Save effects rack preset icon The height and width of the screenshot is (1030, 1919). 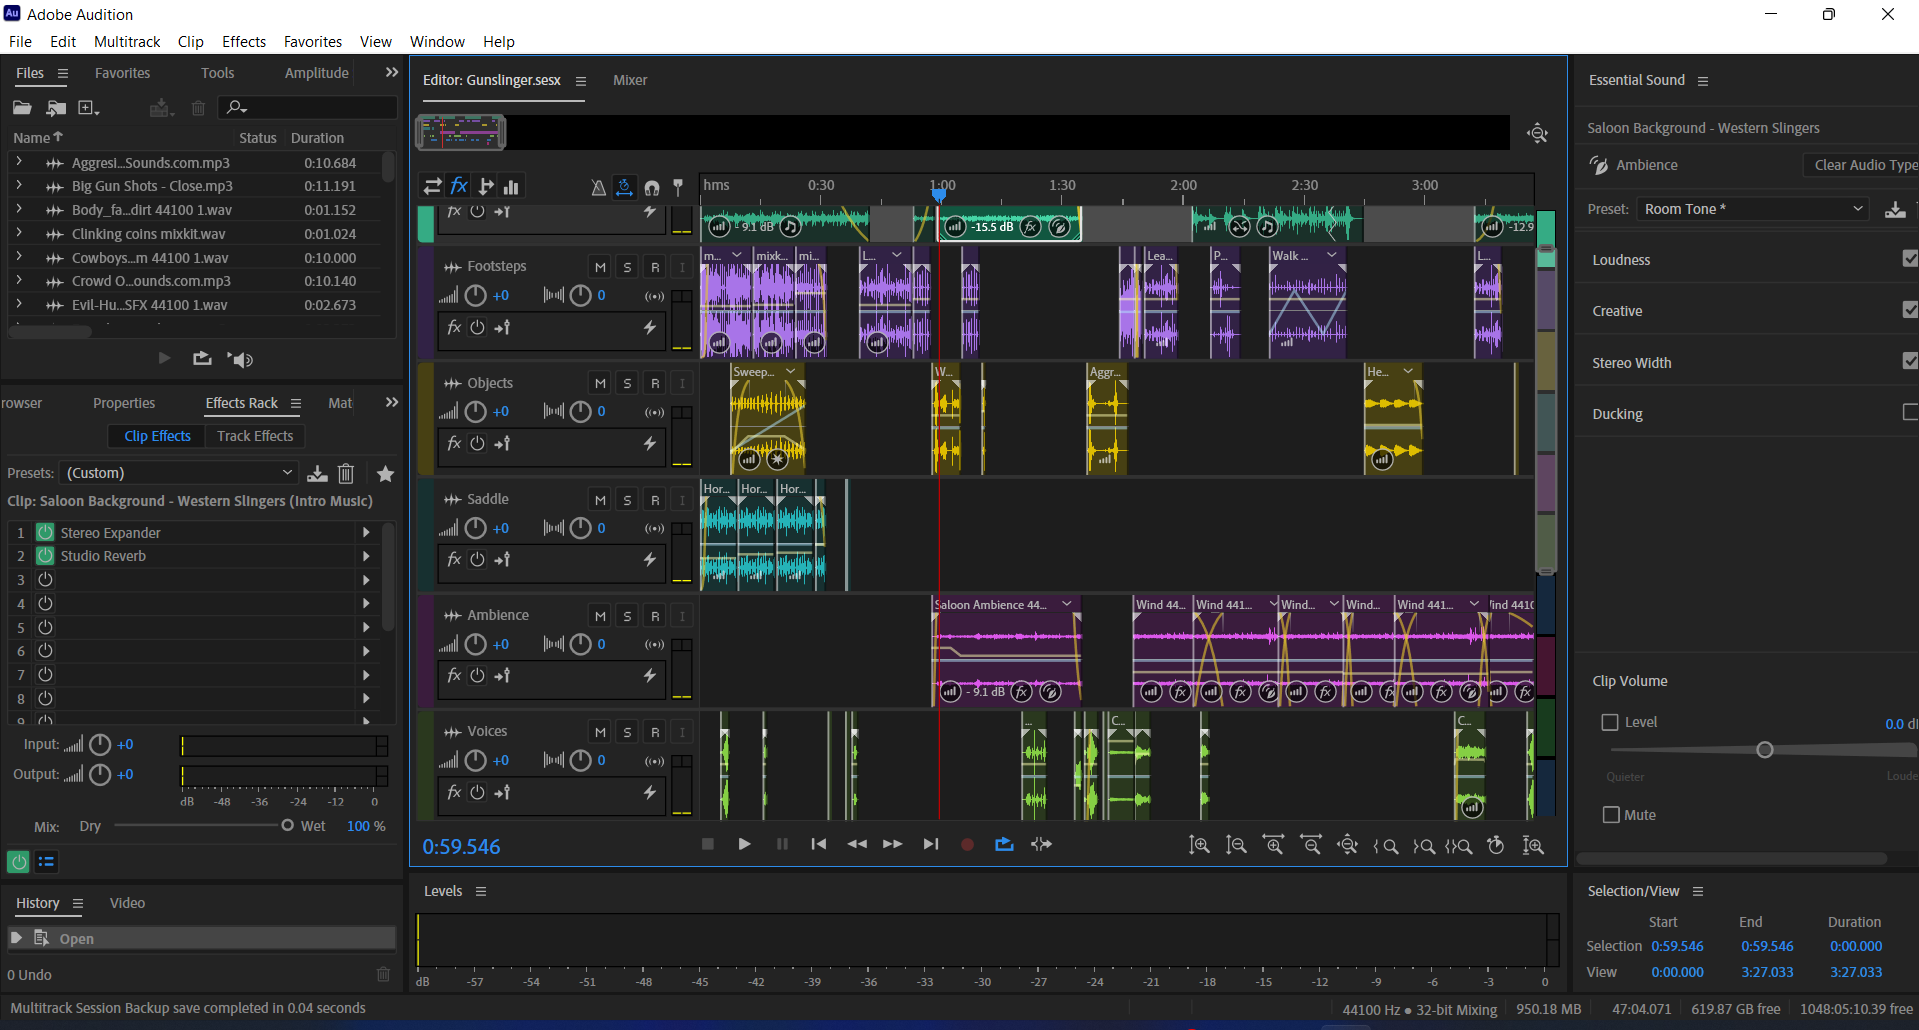[317, 473]
